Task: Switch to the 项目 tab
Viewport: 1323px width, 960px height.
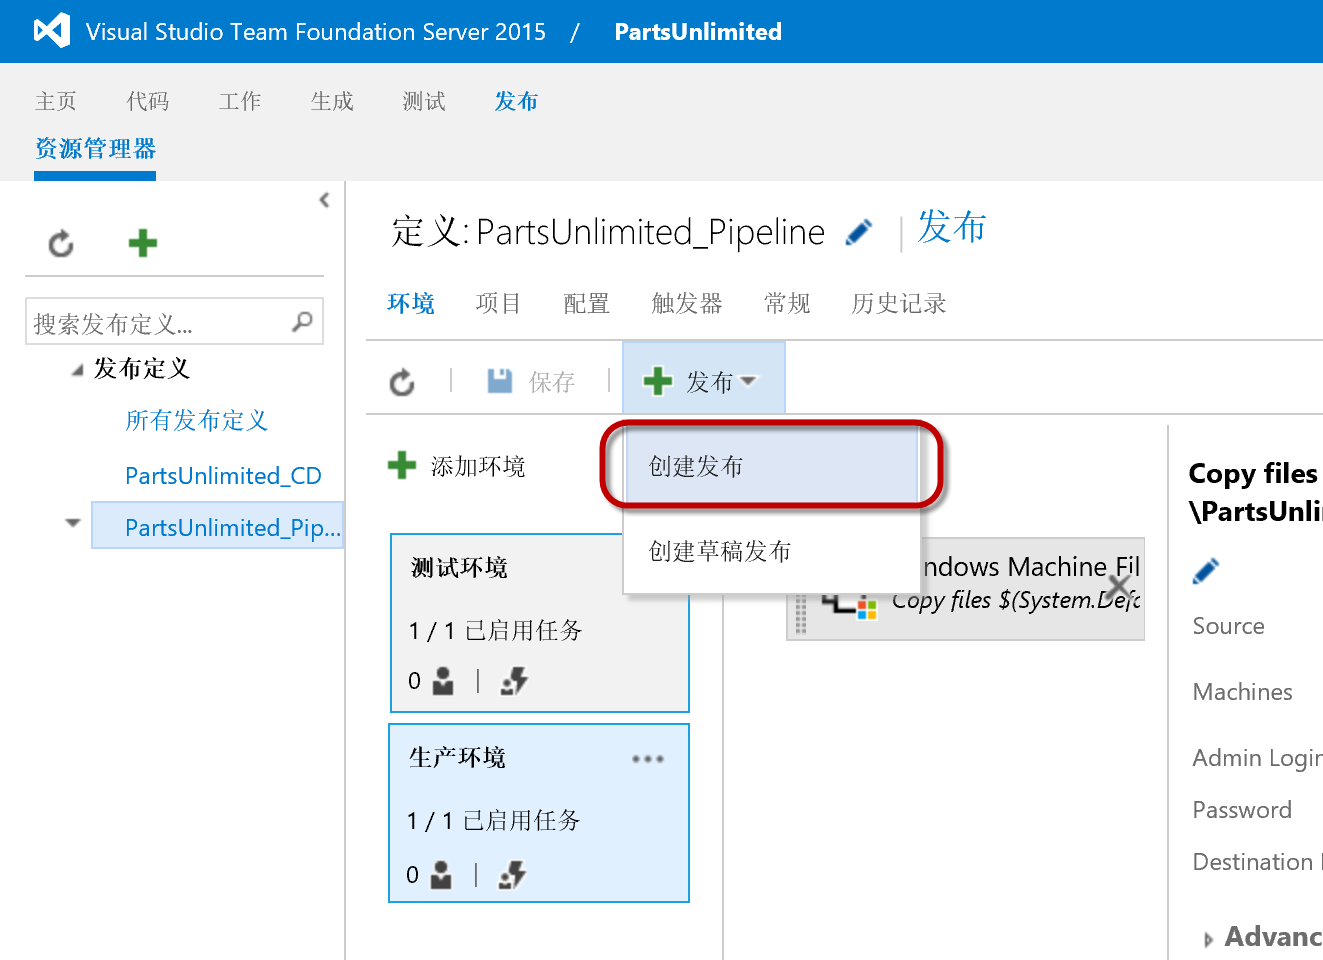Action: pyautogui.click(x=499, y=303)
